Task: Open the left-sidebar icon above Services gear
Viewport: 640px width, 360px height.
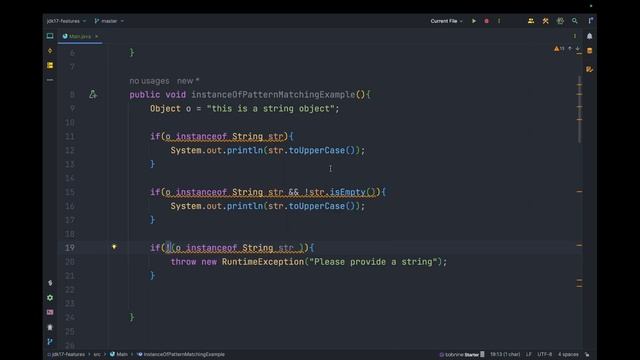Action: tap(50, 283)
